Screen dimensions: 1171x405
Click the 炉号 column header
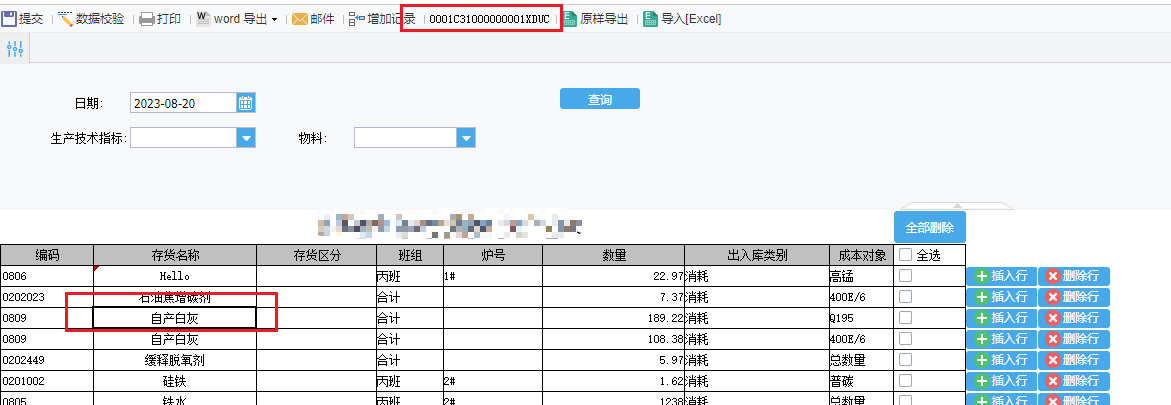[493, 255]
